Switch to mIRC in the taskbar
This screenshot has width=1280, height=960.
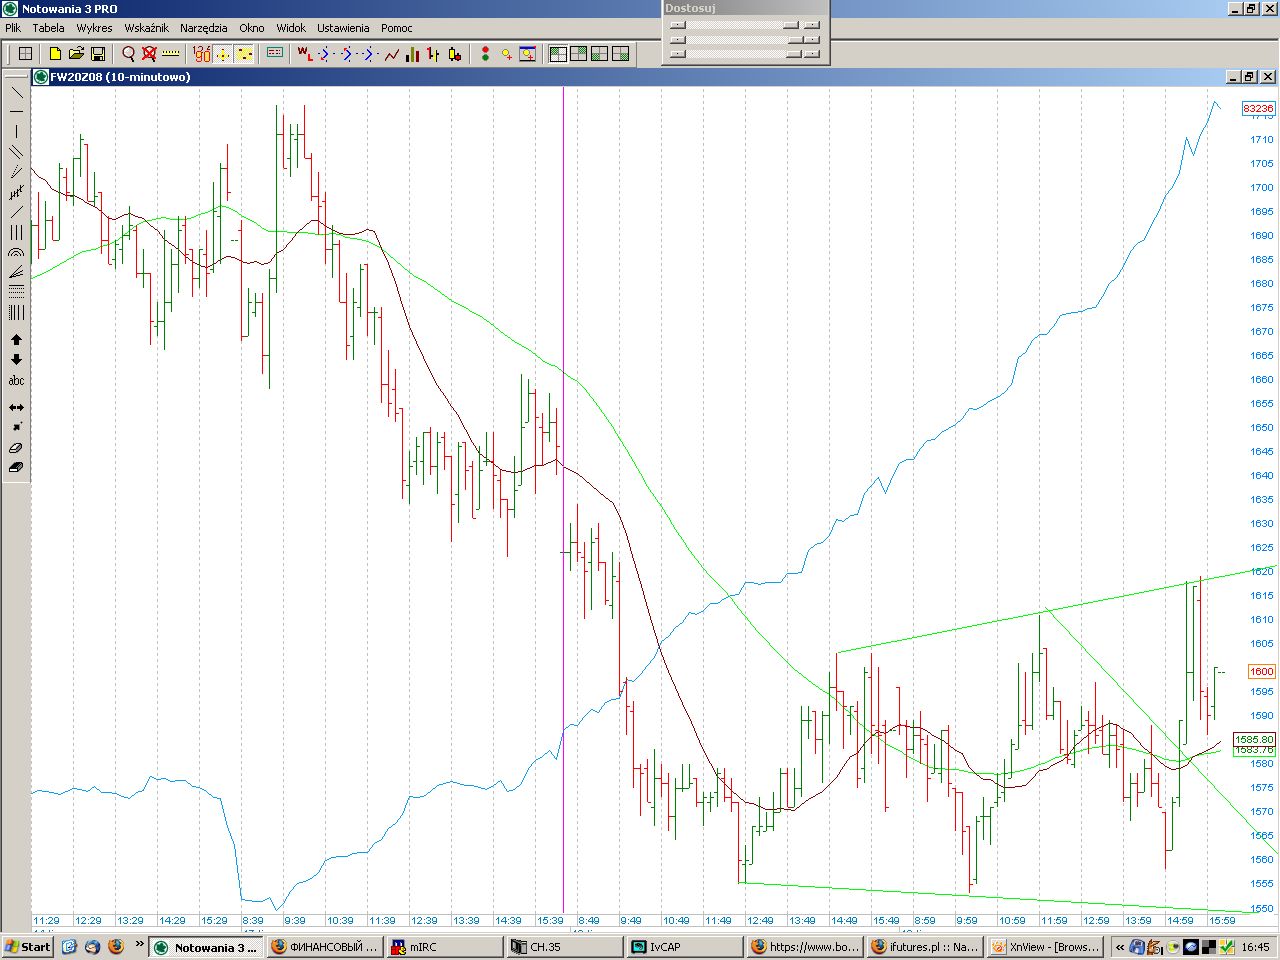coord(444,947)
